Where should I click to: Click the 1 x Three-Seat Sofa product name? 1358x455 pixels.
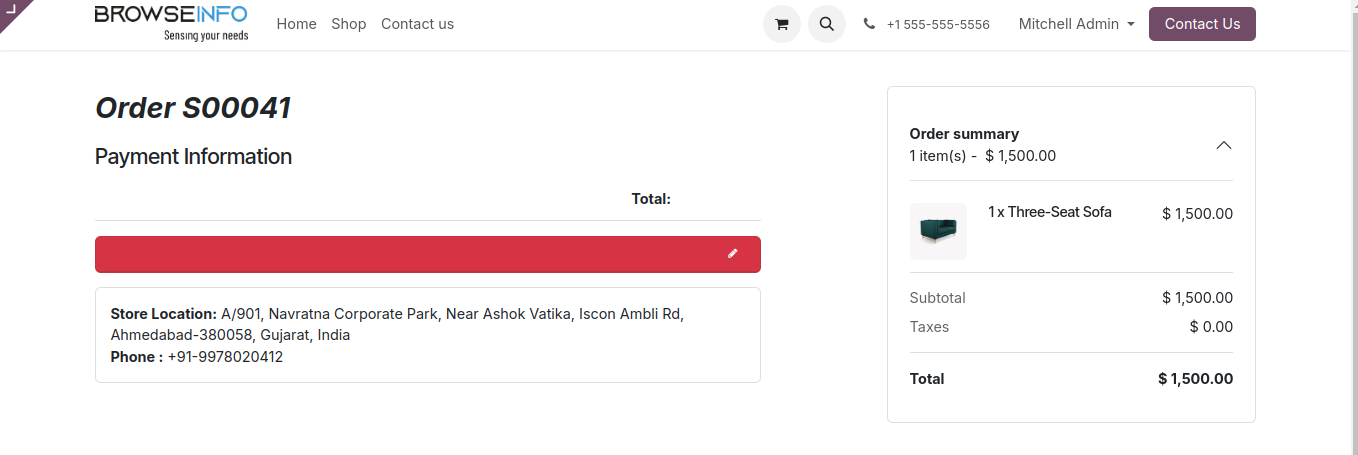pos(1049,212)
